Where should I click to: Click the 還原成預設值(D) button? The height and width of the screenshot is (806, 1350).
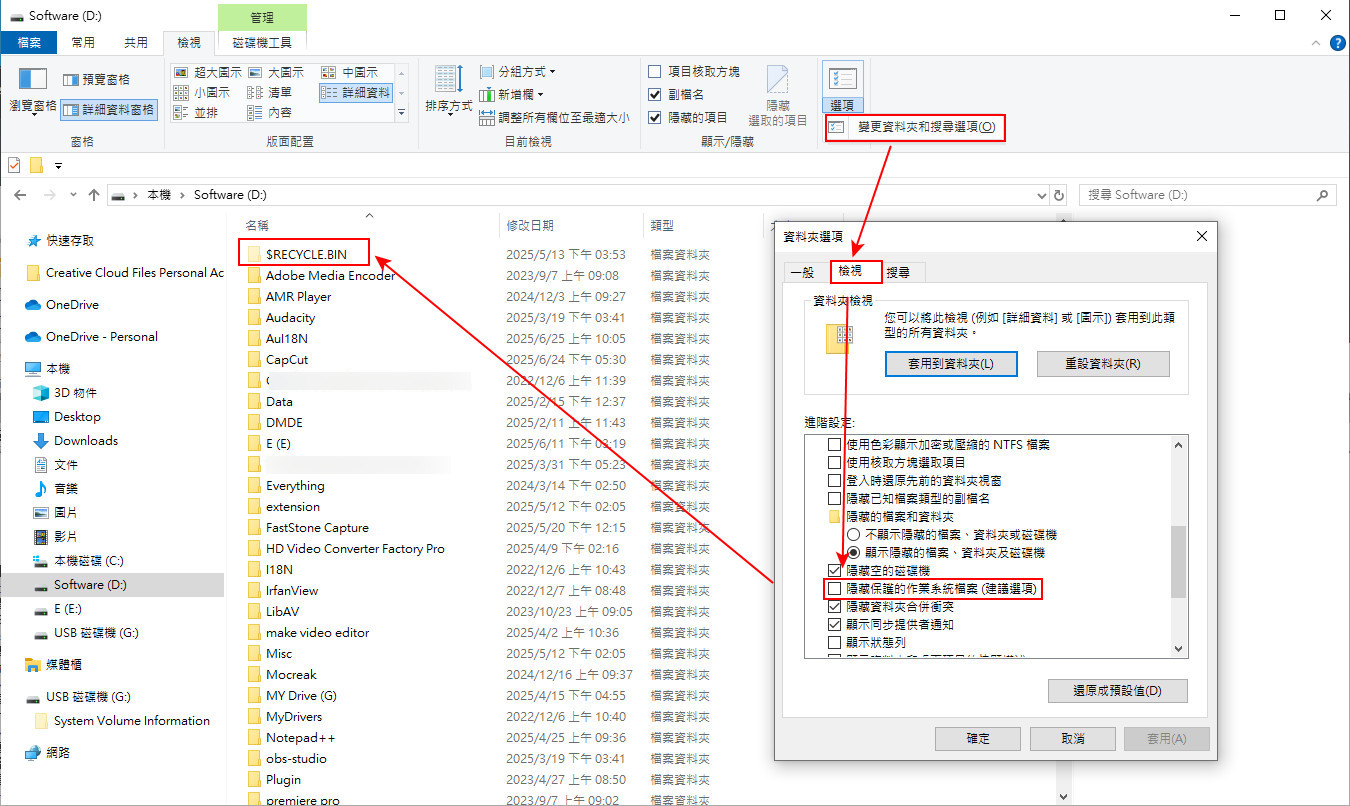coord(1117,690)
